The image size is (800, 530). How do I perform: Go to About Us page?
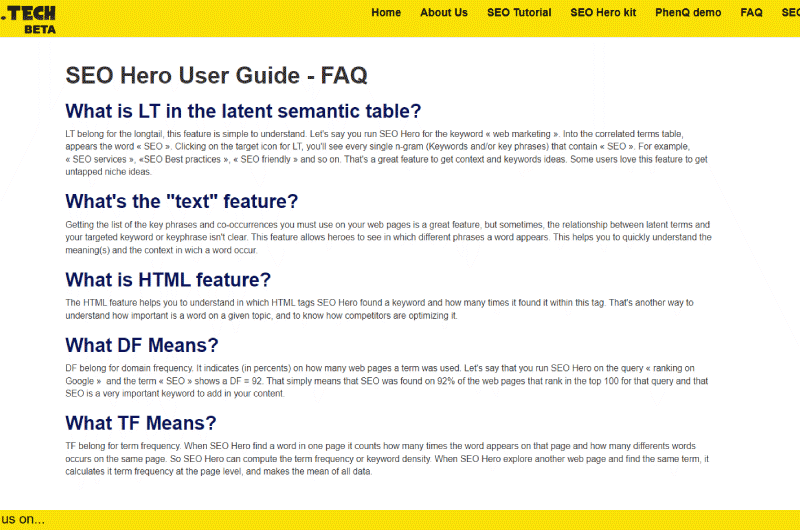point(443,13)
